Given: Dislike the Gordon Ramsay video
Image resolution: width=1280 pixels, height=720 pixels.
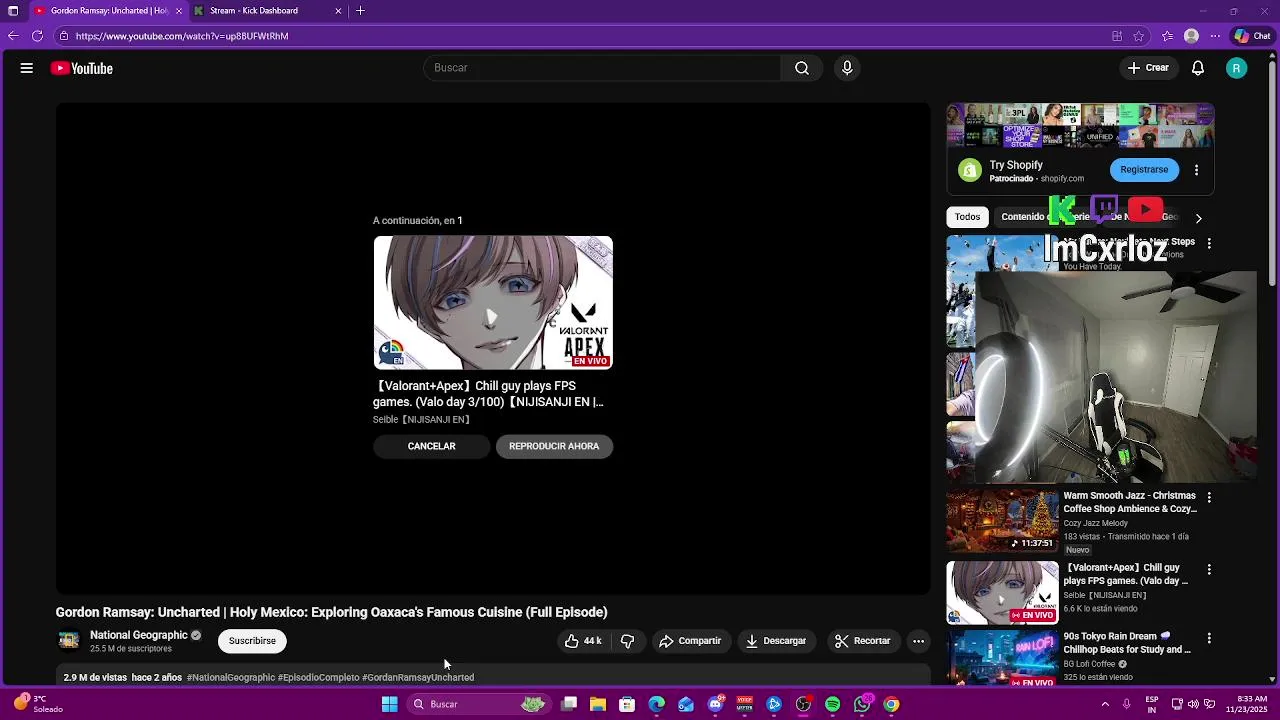Looking at the screenshot, I should pyautogui.click(x=628, y=641).
